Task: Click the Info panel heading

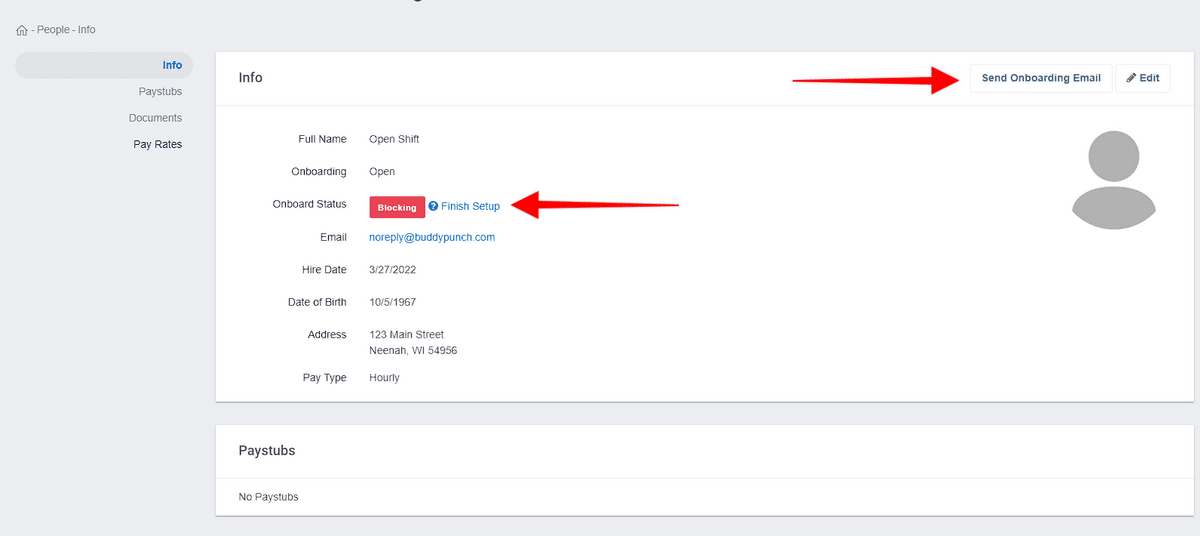Action: coord(250,77)
